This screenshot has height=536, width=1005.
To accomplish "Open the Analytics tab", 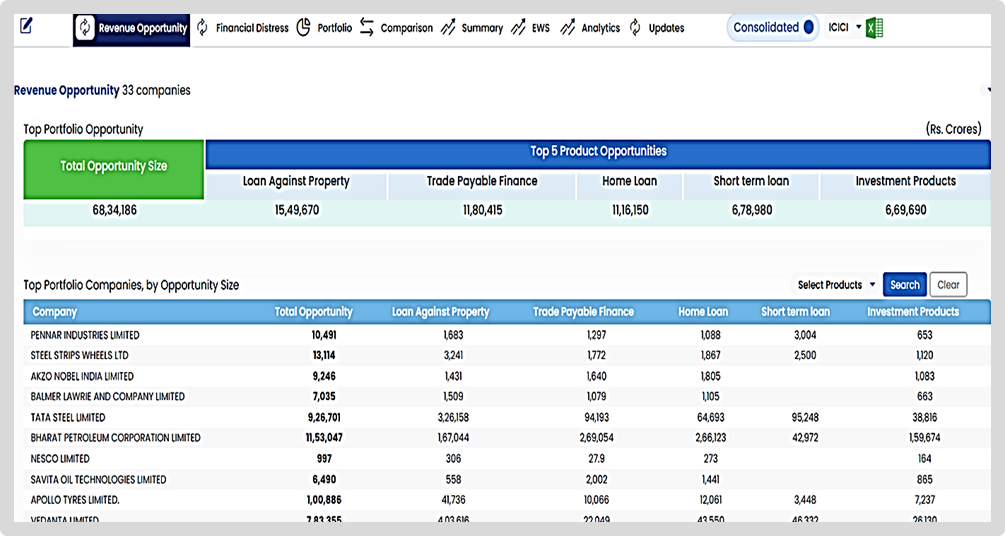I will [x=601, y=28].
